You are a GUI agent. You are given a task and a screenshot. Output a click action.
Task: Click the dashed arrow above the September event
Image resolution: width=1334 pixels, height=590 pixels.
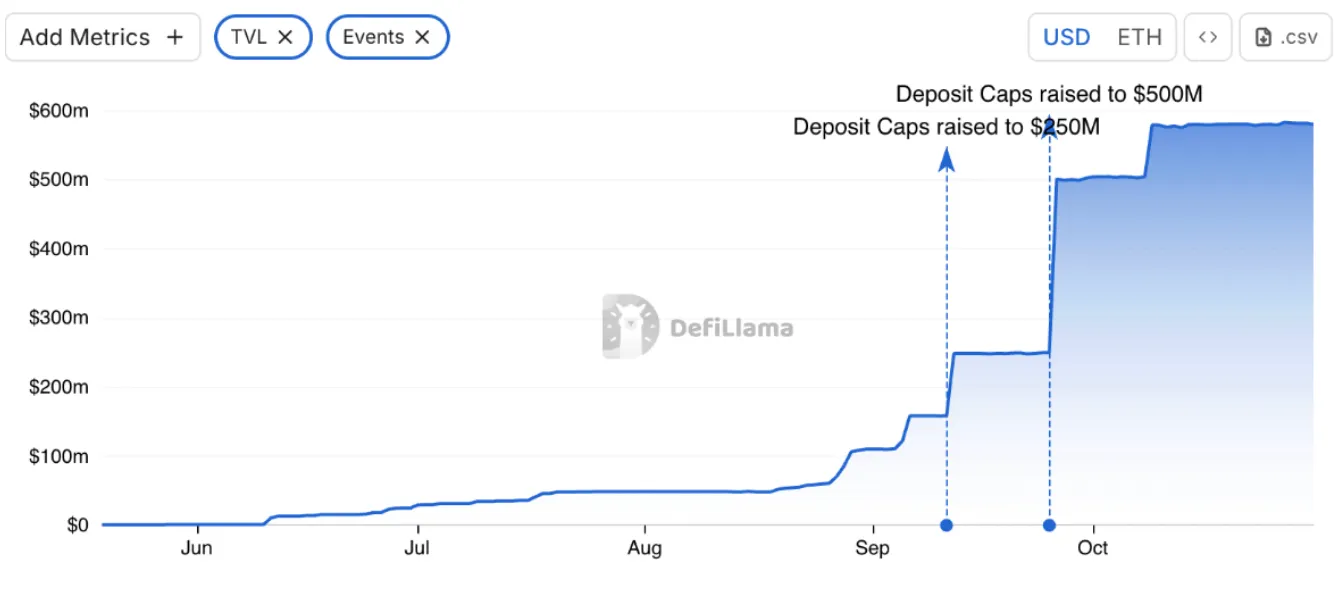point(946,160)
